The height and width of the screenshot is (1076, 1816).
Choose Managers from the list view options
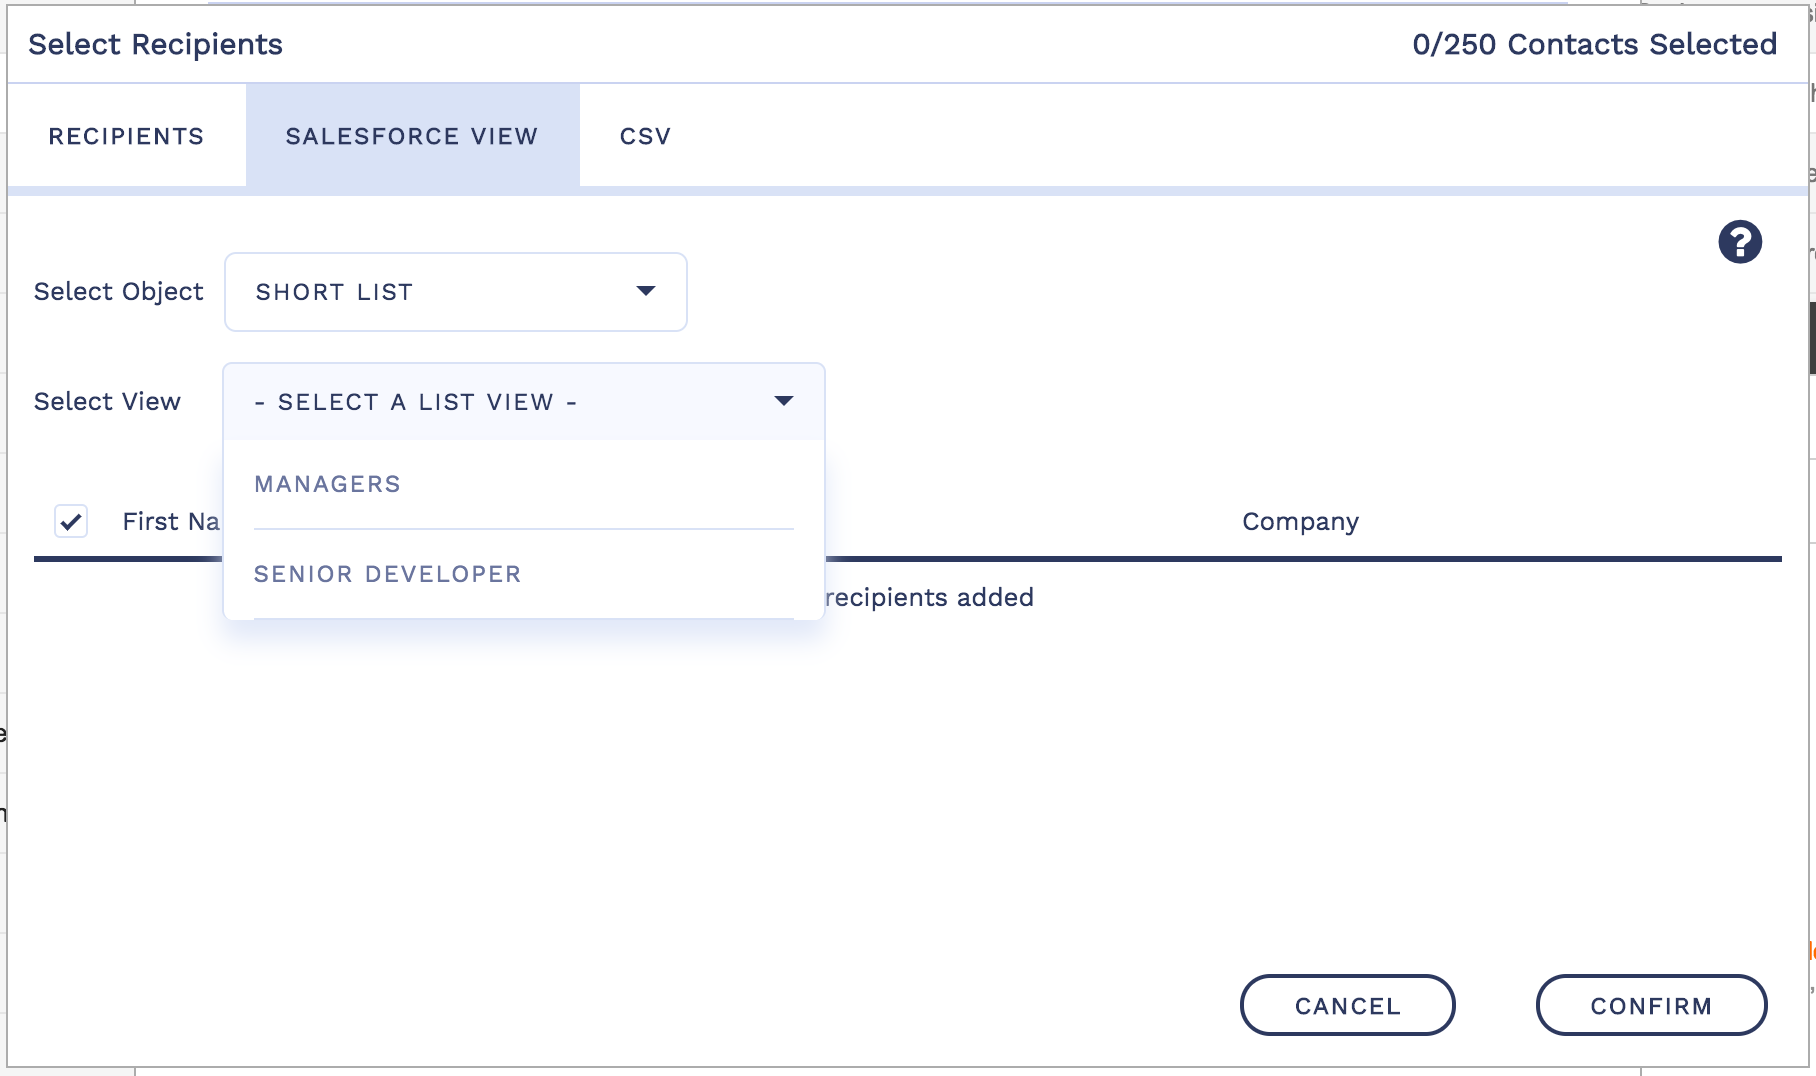(x=327, y=484)
